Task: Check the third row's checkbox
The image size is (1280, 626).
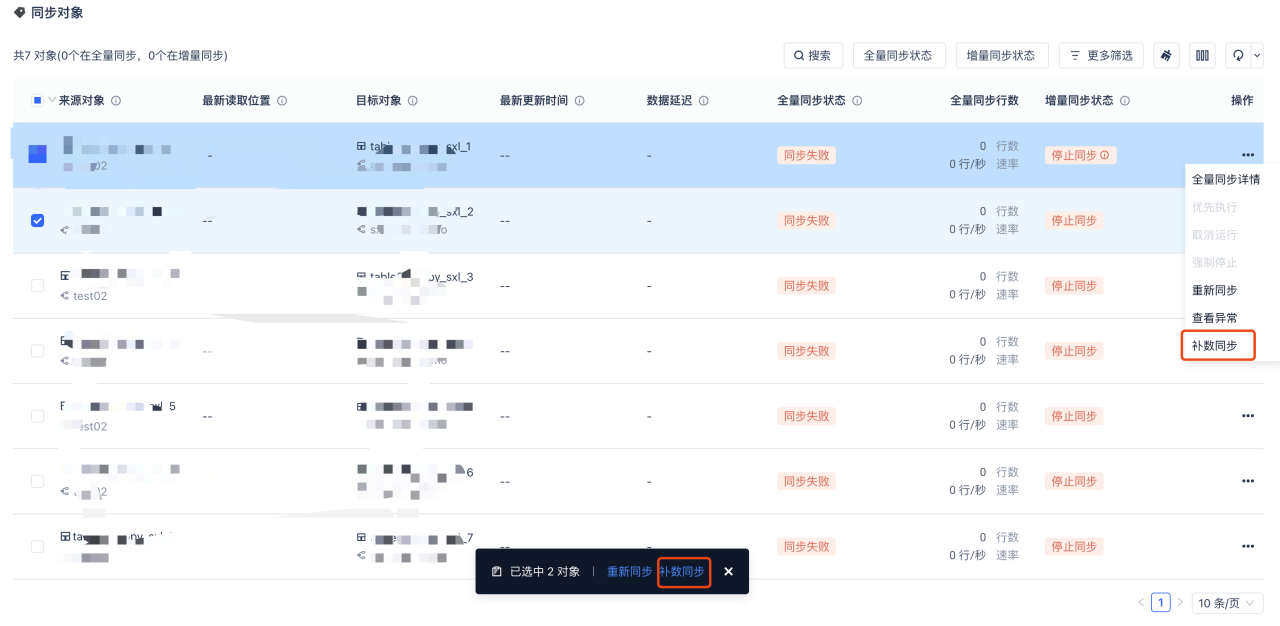Action: click(x=38, y=285)
